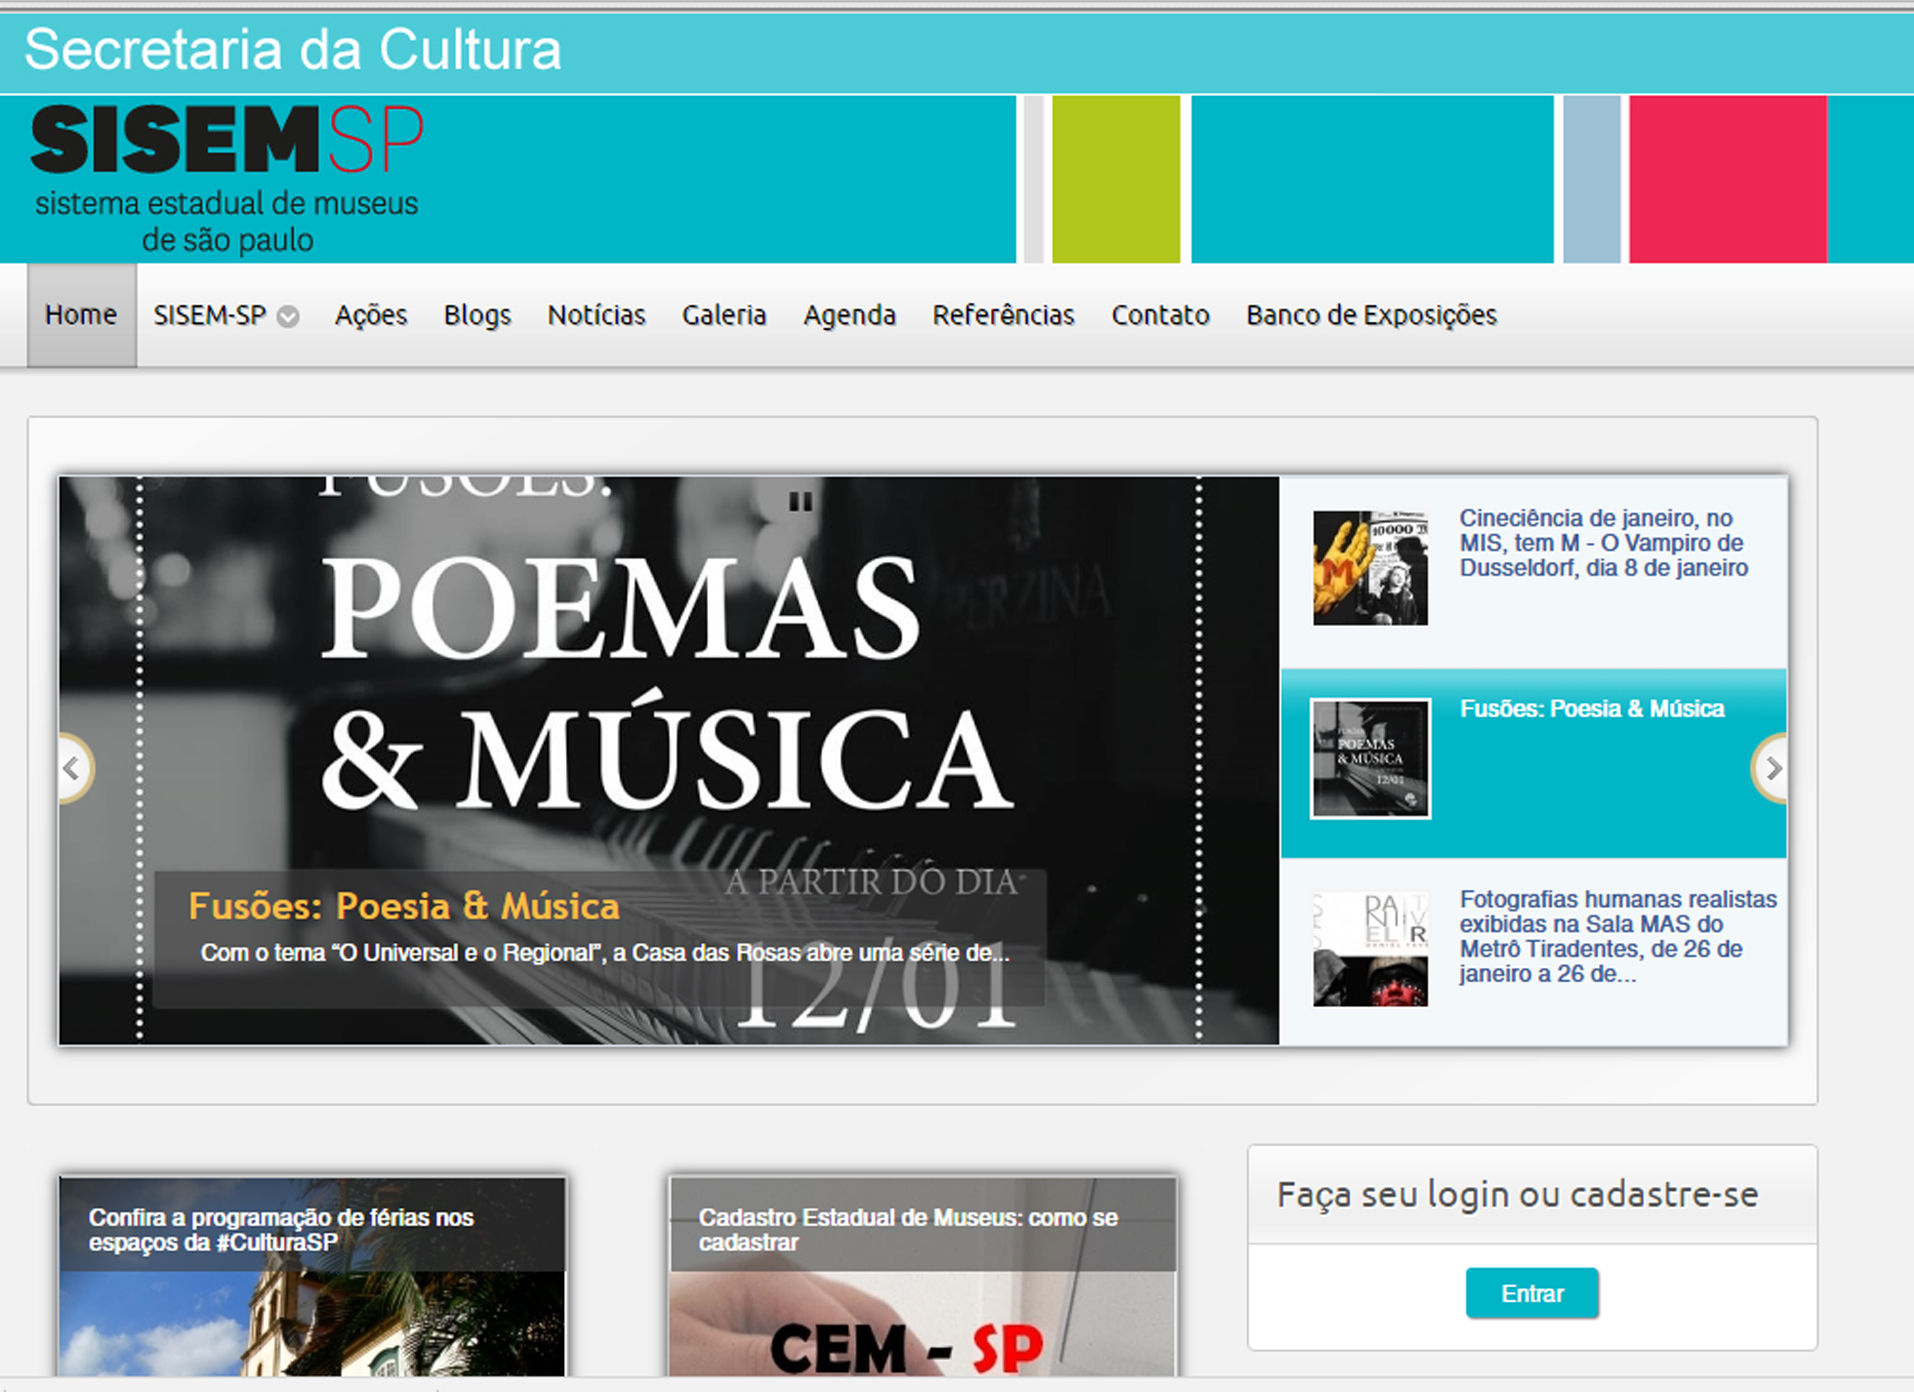The height and width of the screenshot is (1392, 1914).
Task: Expand the SISEM-SP dropdown arrow
Action: tap(288, 317)
